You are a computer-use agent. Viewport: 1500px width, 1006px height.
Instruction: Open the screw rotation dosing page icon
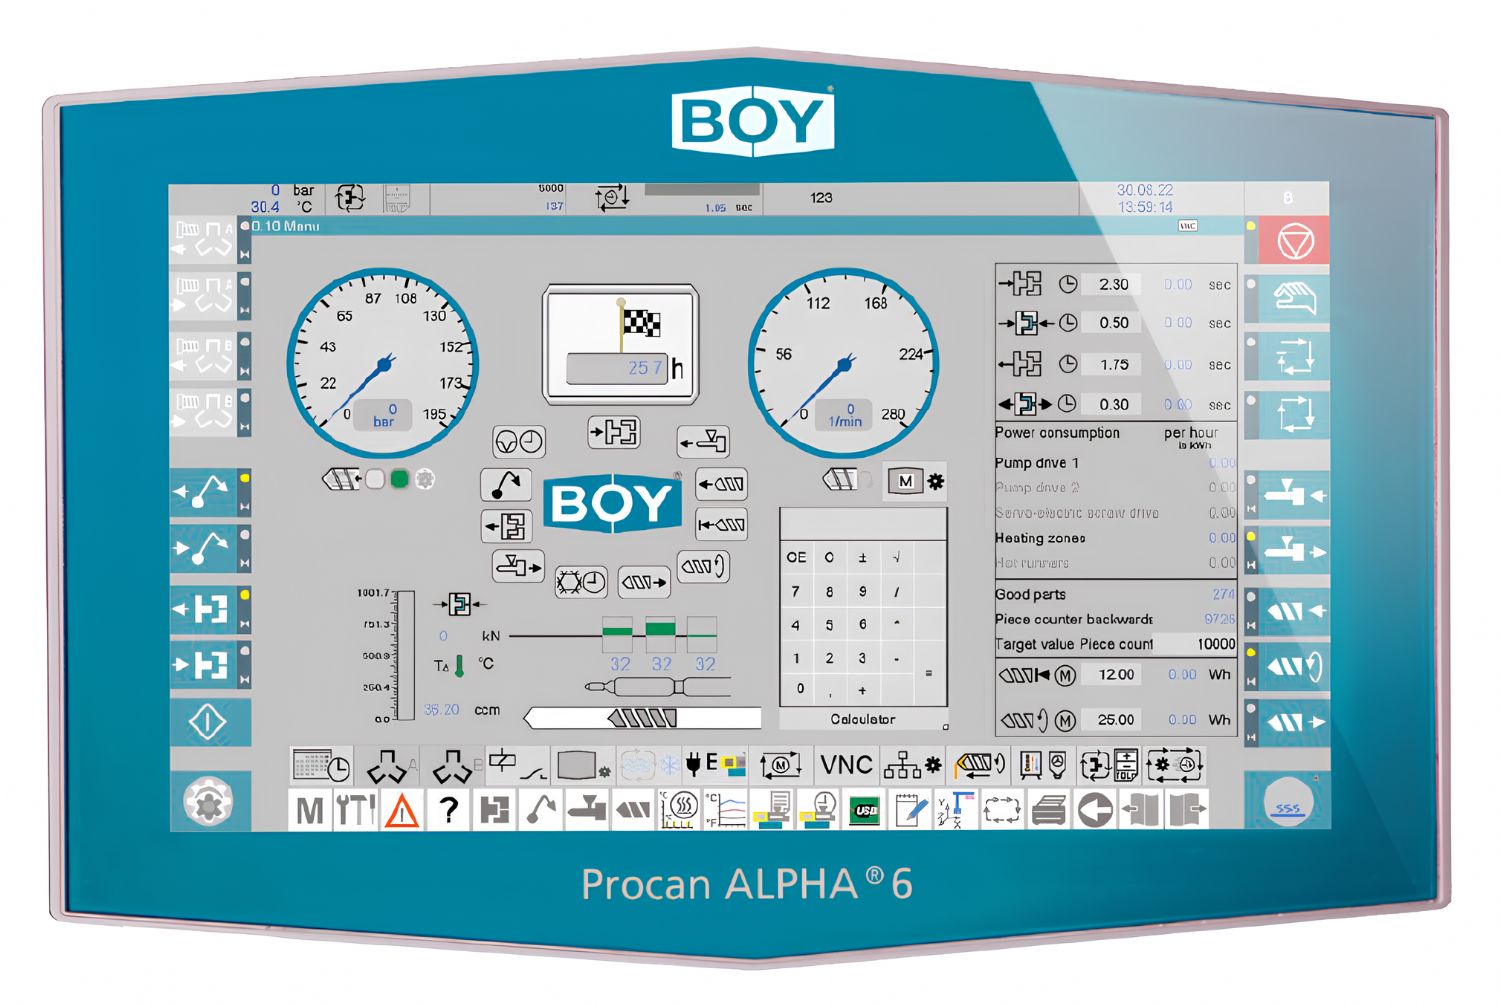click(703, 566)
